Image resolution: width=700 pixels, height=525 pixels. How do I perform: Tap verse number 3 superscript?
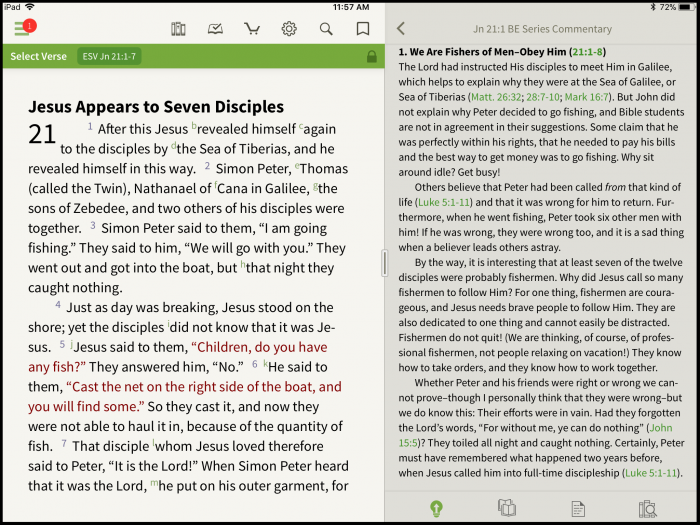click(93, 225)
